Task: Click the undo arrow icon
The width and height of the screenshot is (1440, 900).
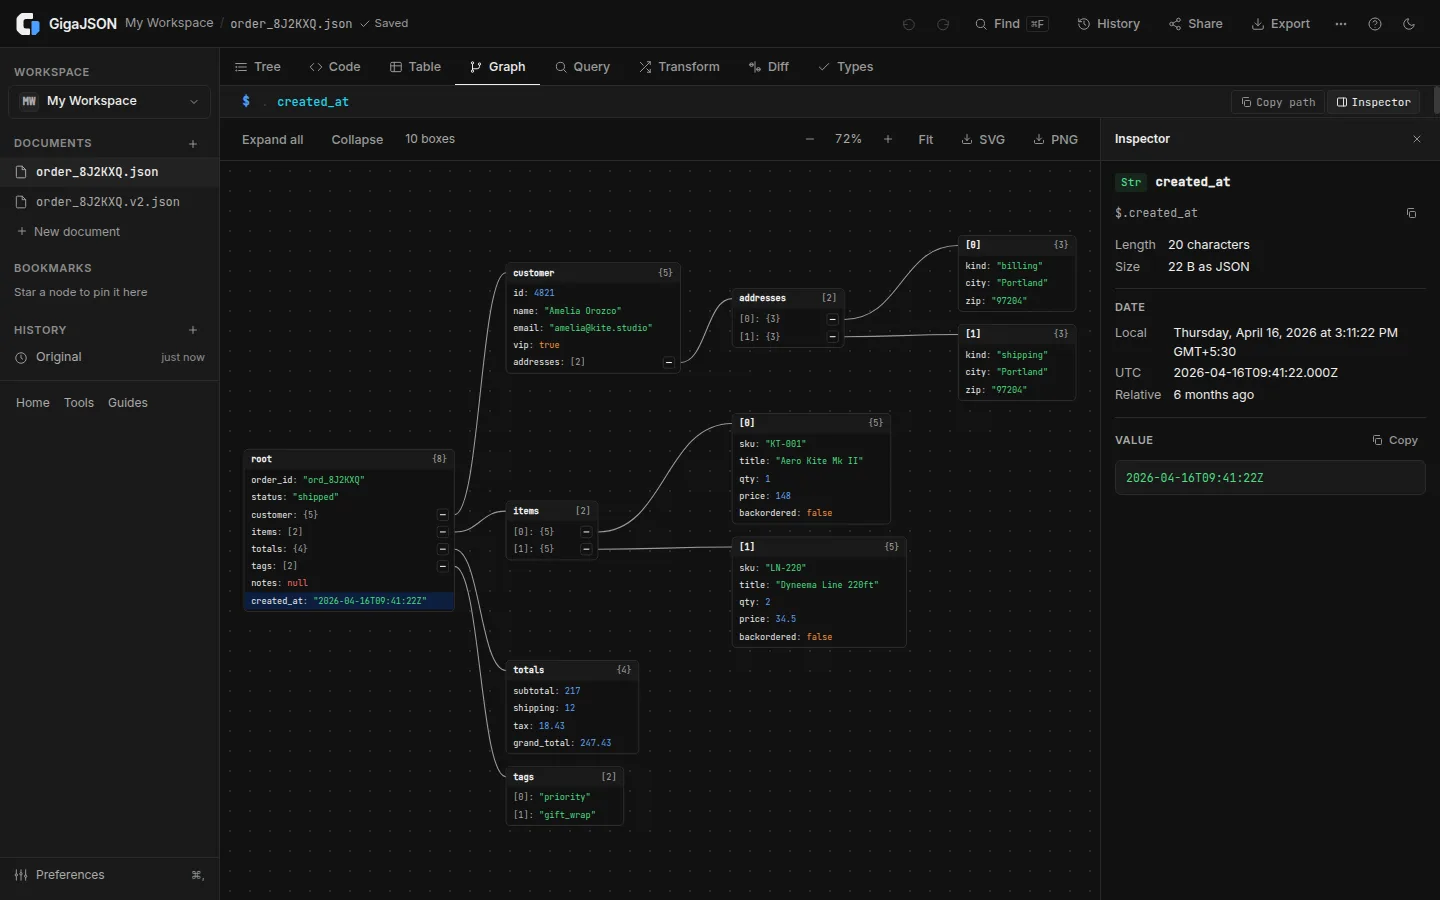Action: point(909,24)
